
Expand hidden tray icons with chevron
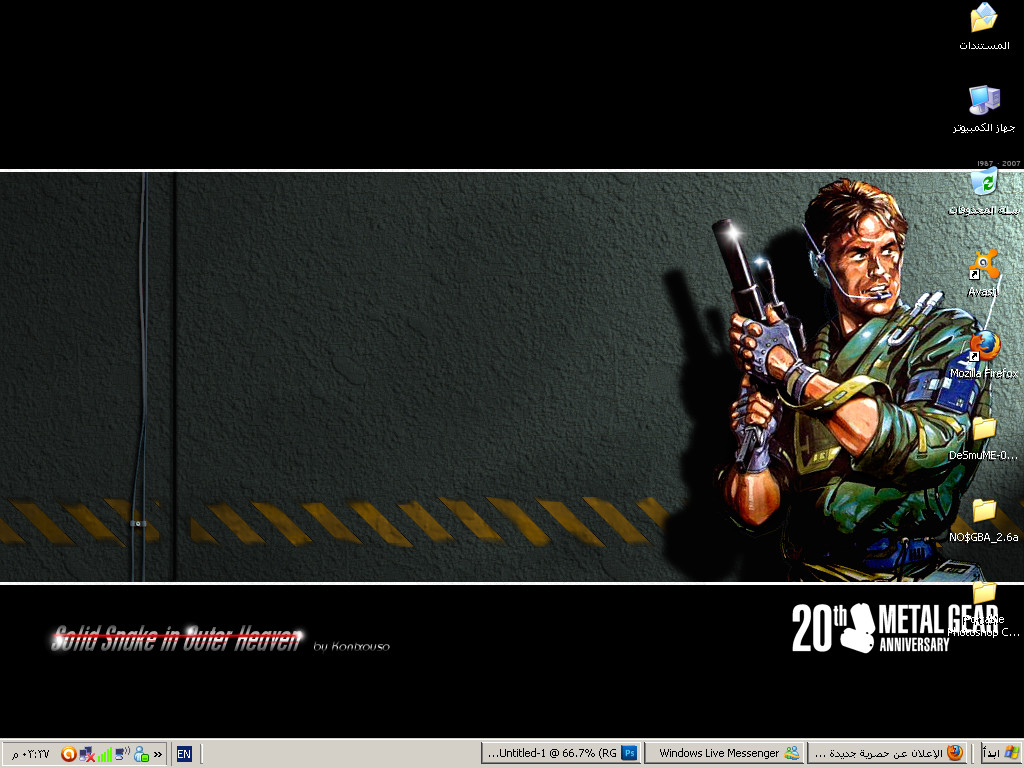point(158,754)
